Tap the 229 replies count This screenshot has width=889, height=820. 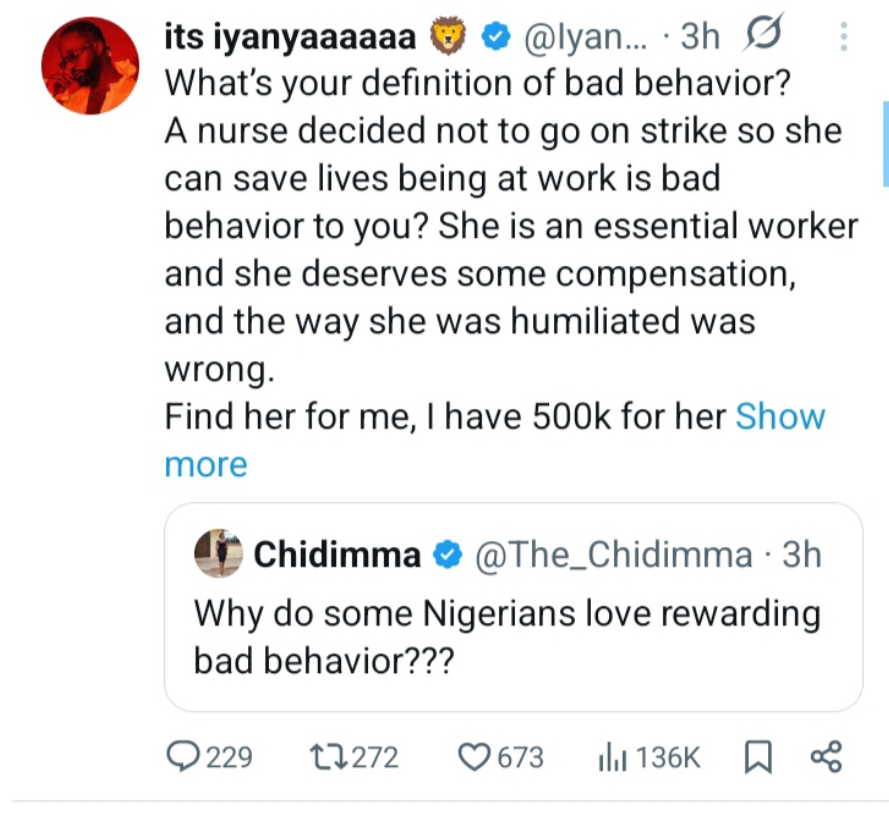coord(229,758)
